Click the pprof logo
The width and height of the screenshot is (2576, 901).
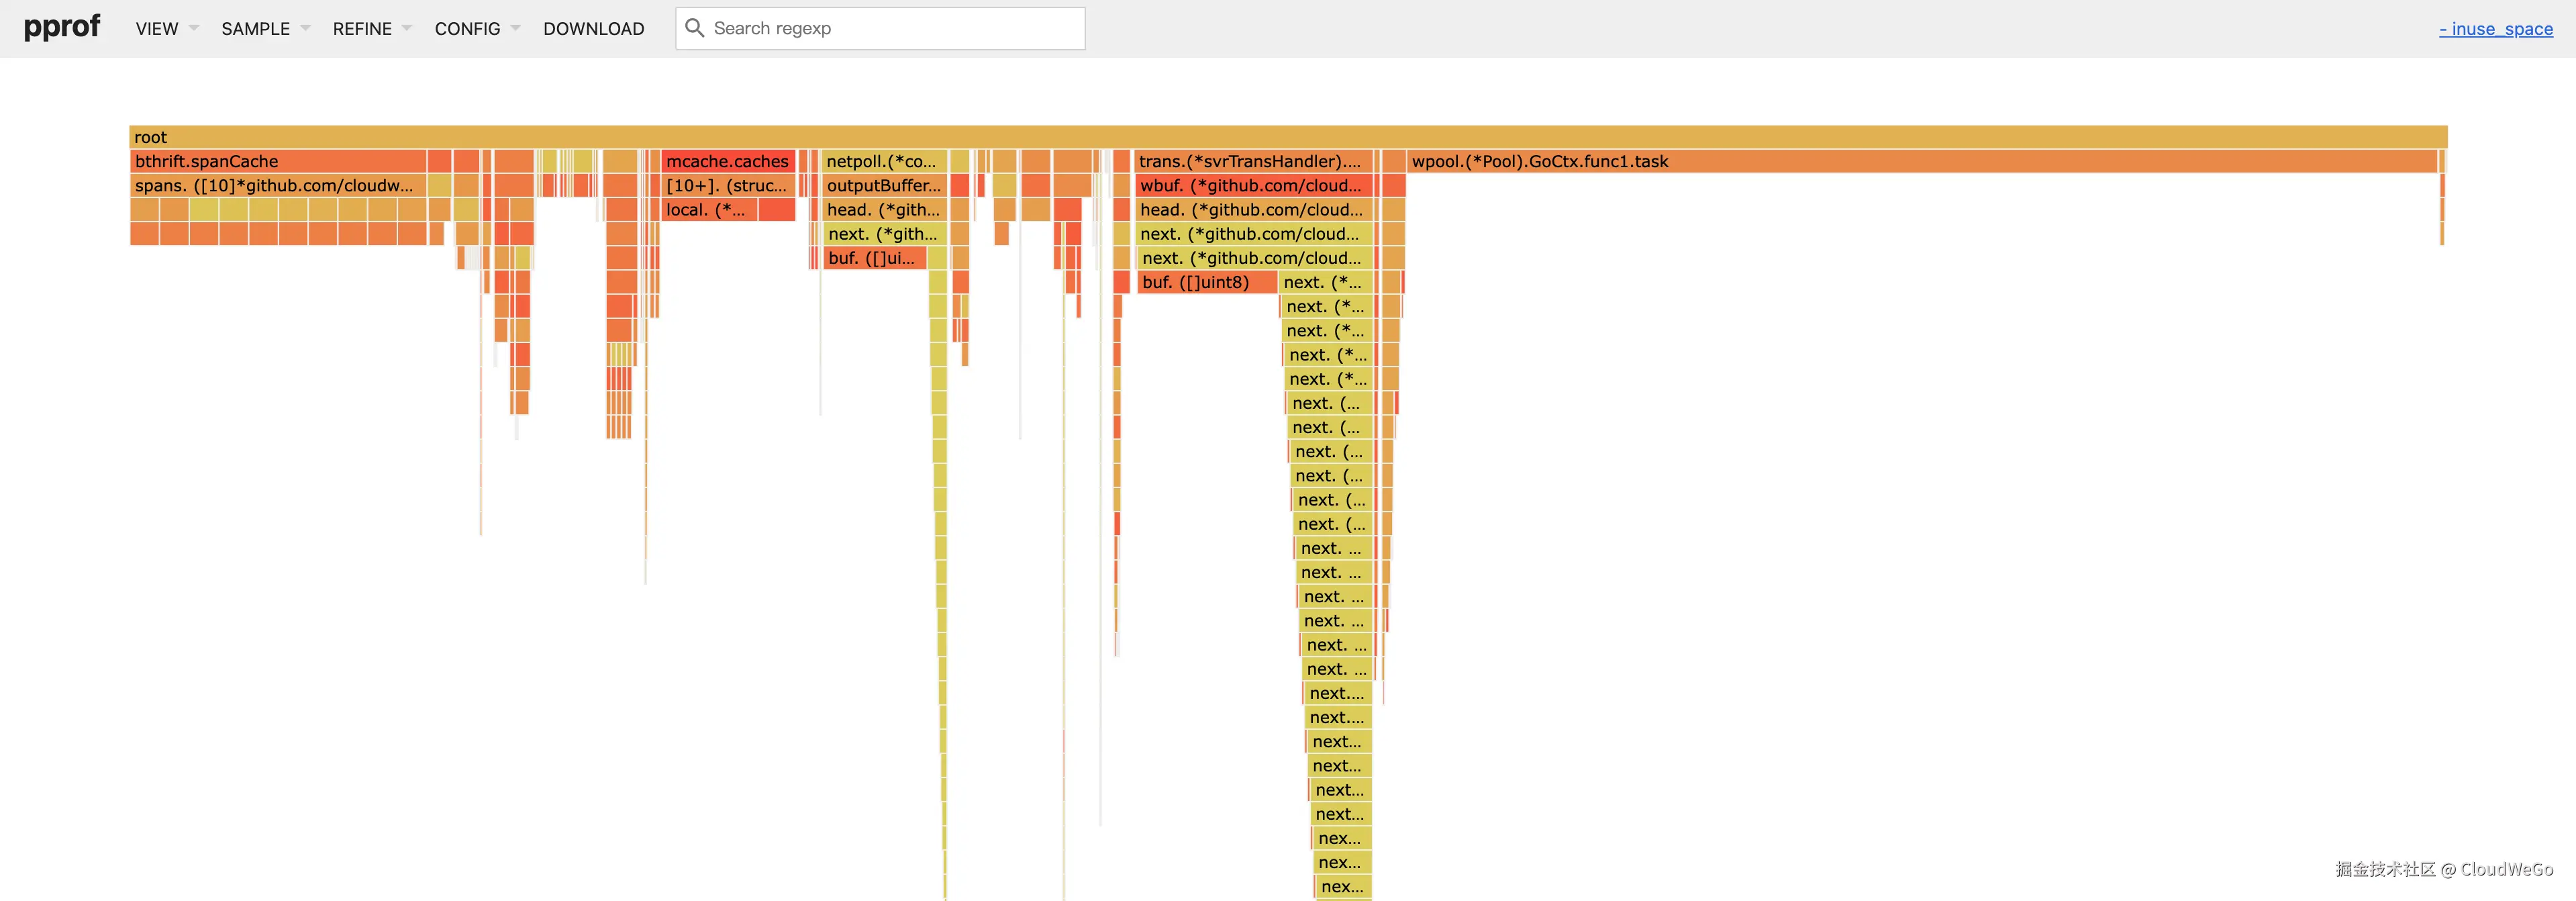[x=61, y=27]
